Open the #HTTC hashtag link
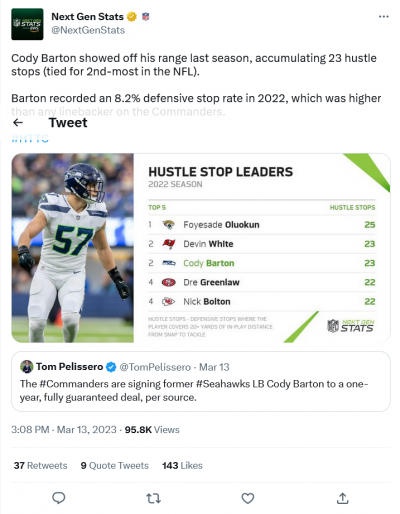The width and height of the screenshot is (400, 514). click(x=30, y=138)
